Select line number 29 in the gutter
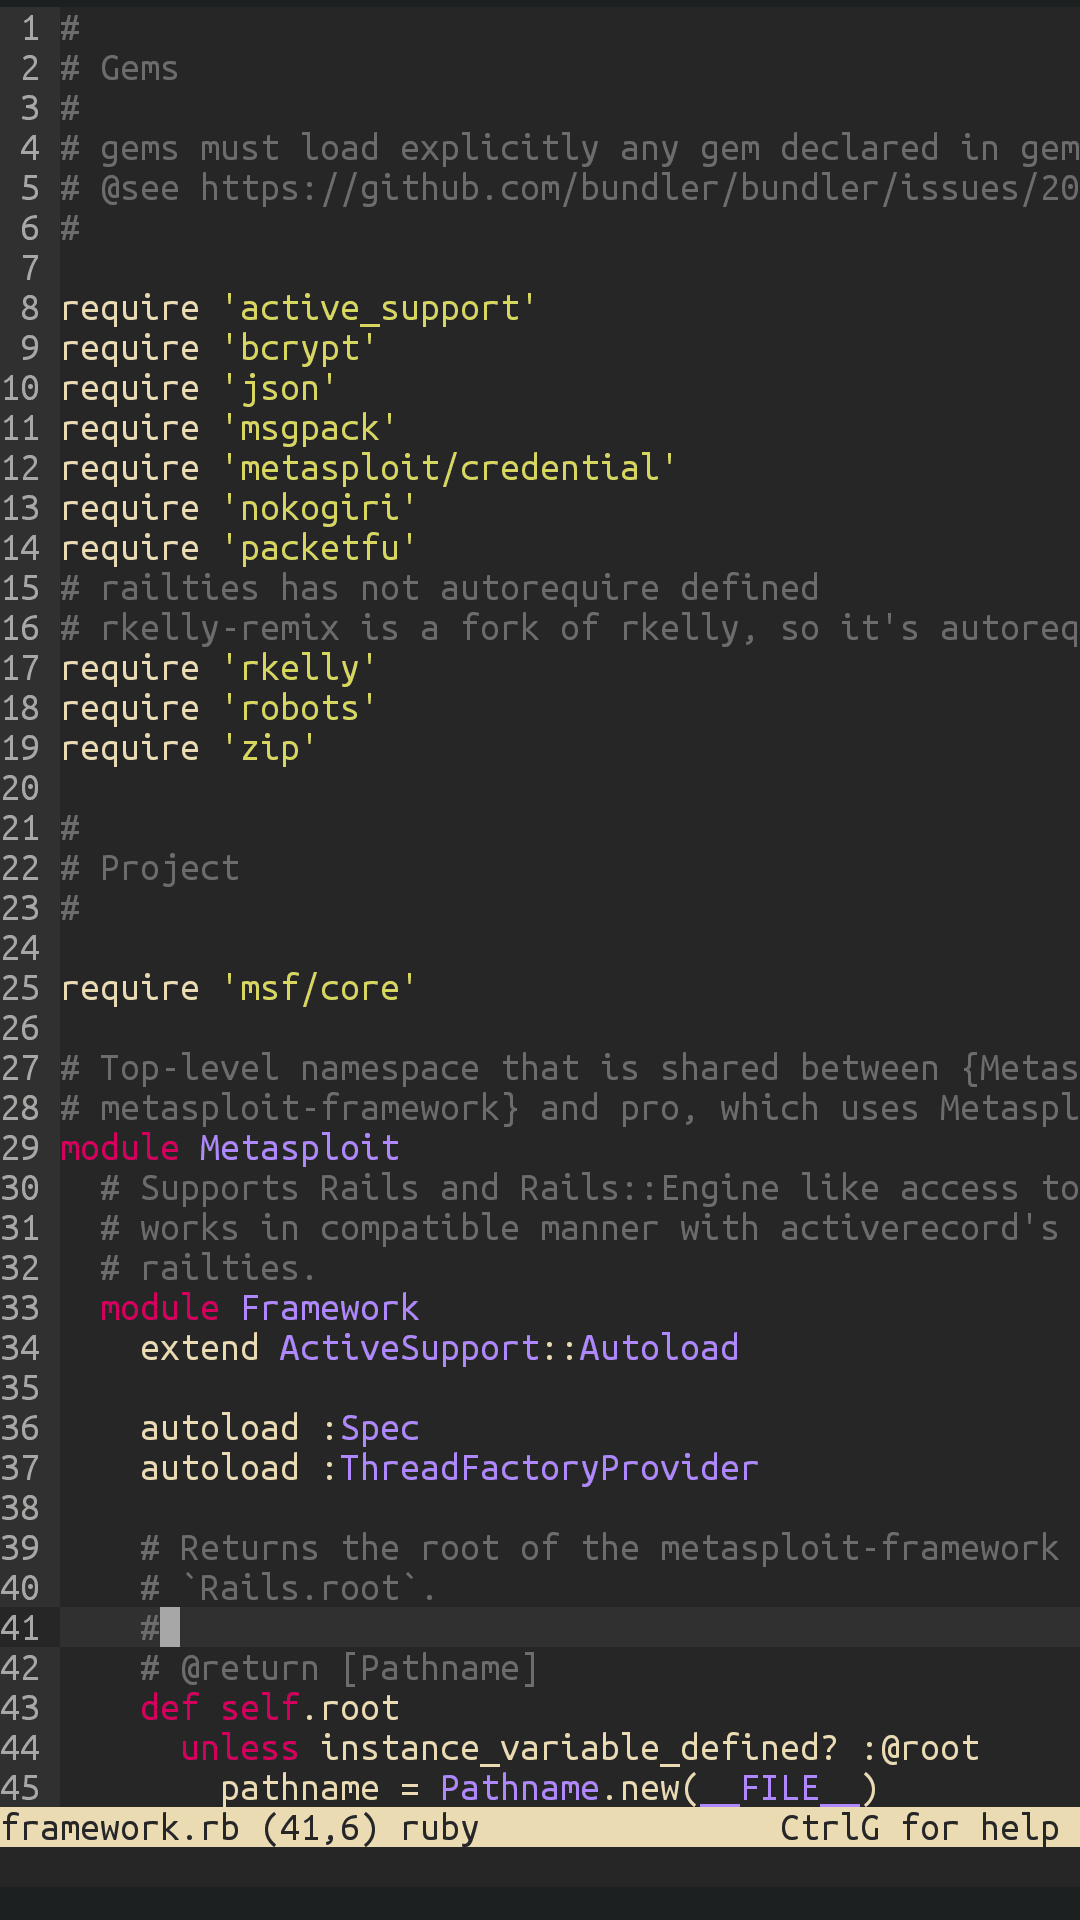 click(x=21, y=1148)
